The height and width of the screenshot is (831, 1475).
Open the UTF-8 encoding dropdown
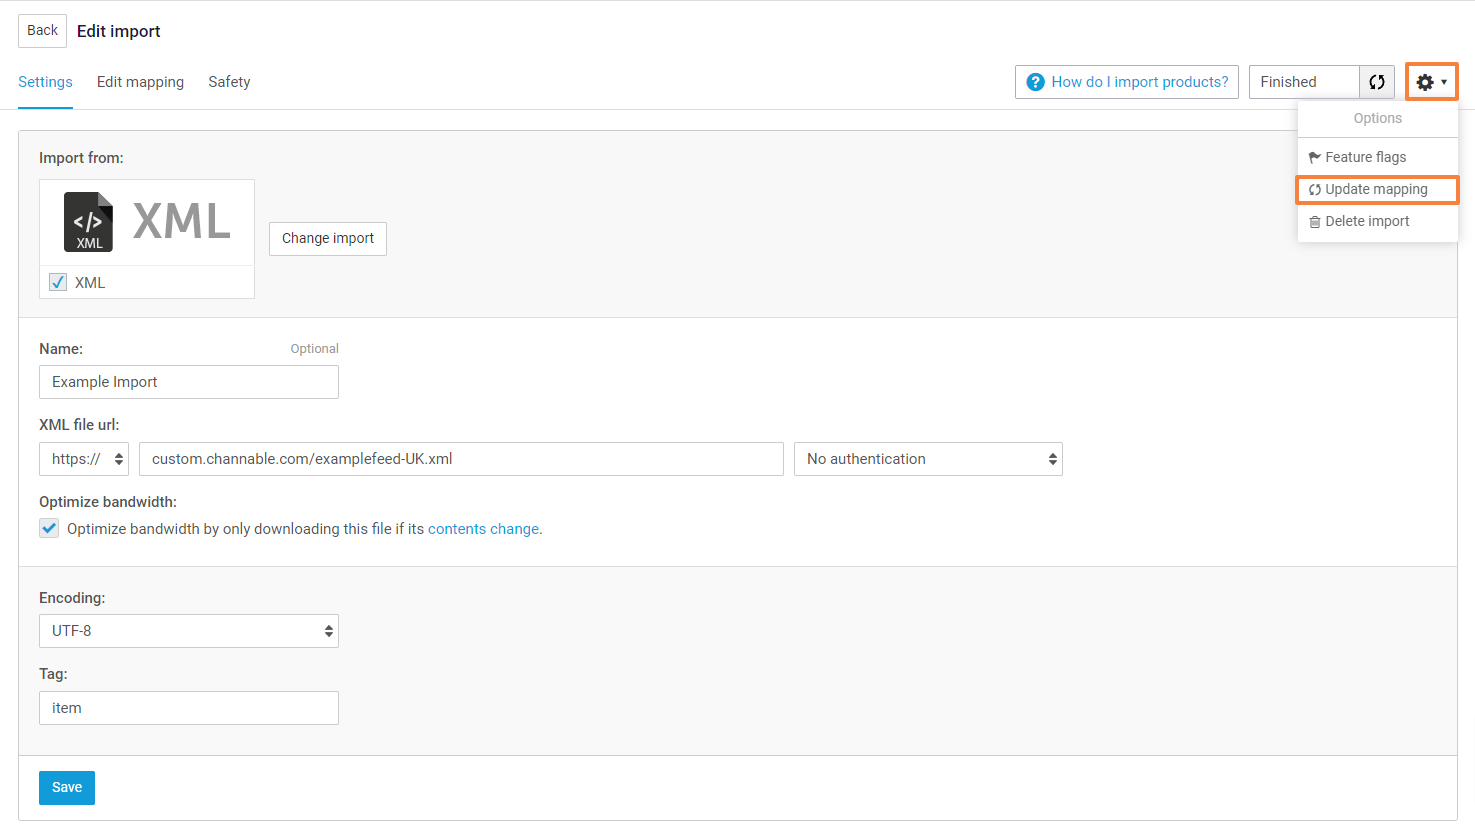[x=189, y=631]
